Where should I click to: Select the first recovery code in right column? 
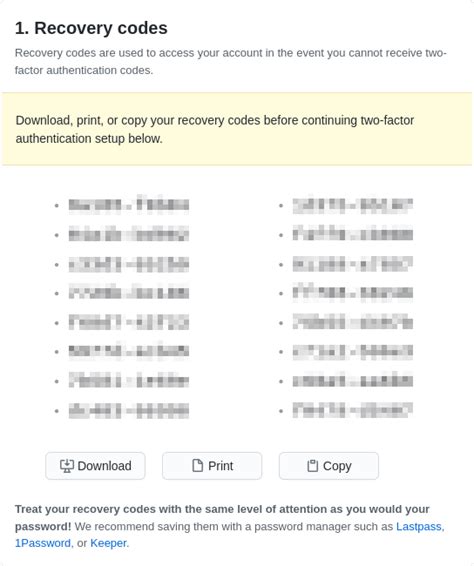click(353, 205)
